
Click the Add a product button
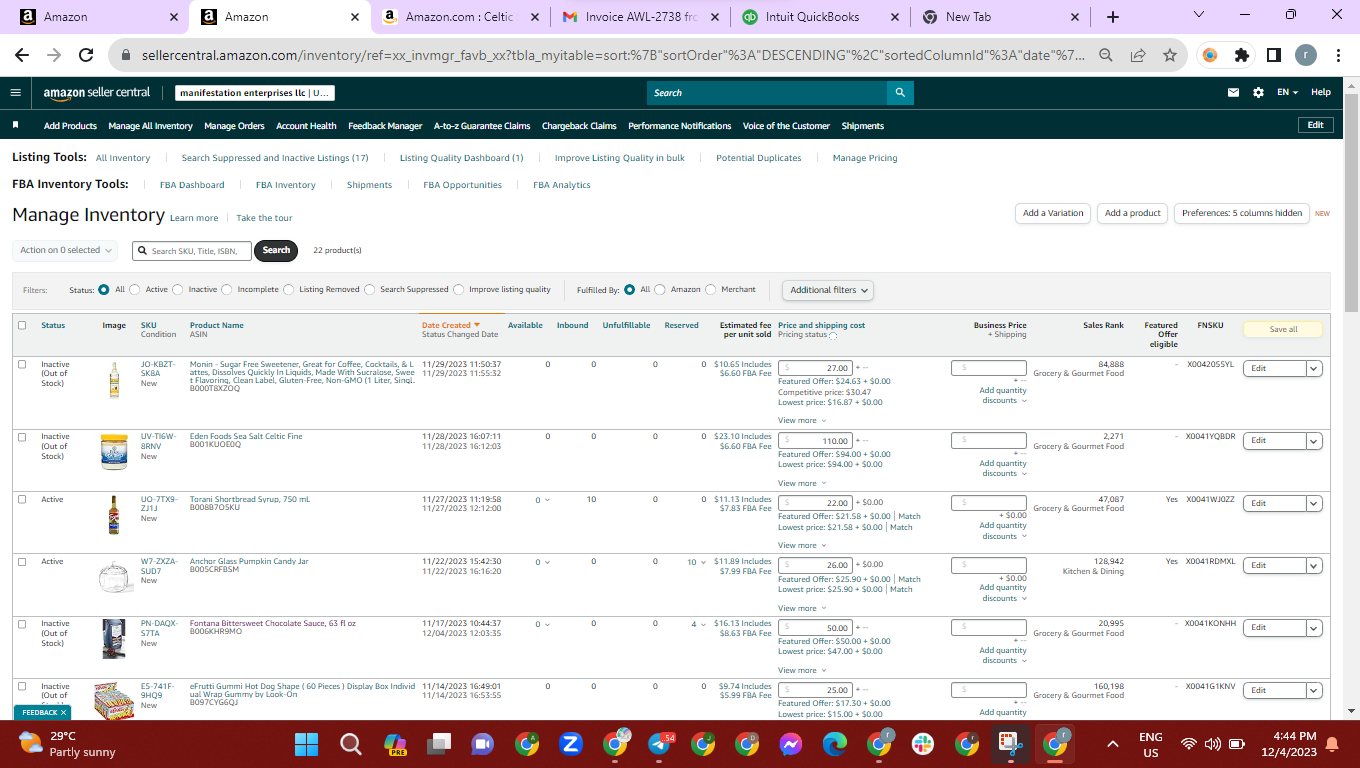point(1133,213)
